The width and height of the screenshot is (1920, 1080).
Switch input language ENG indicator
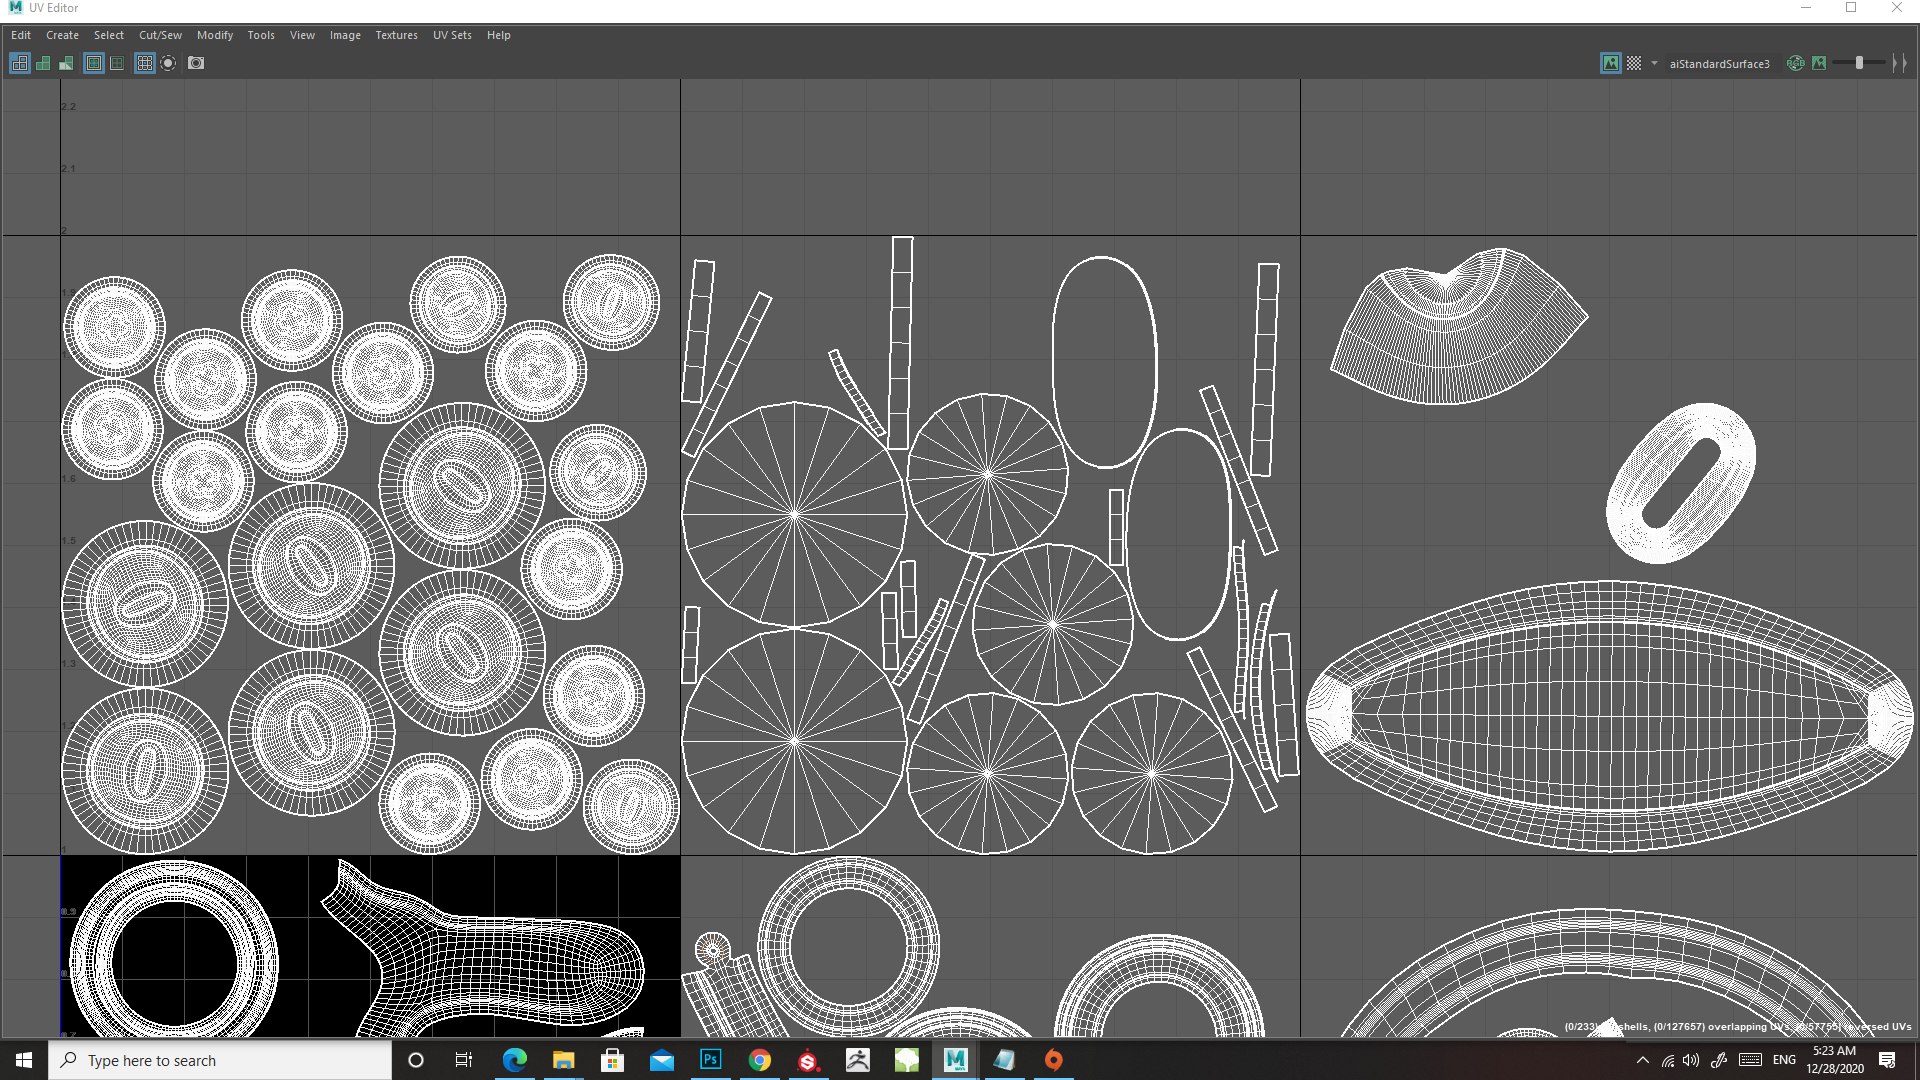[1784, 1060]
